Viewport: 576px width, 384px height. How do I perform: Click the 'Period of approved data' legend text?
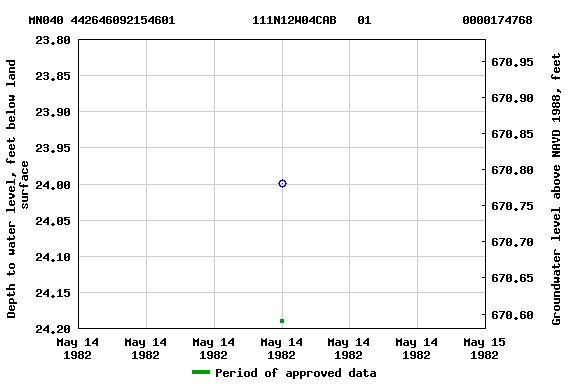click(x=296, y=373)
